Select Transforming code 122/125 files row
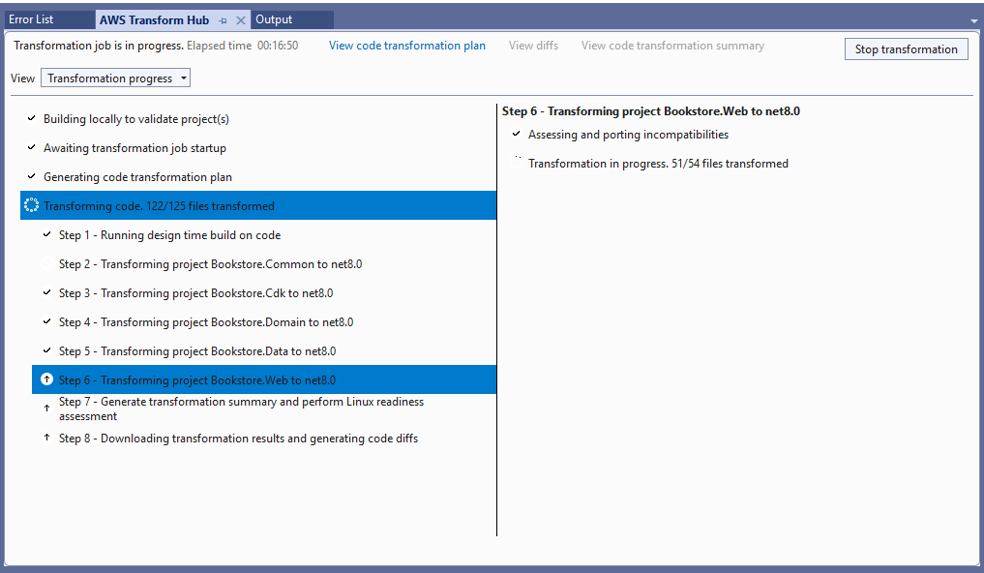Image resolution: width=984 pixels, height=573 pixels. pos(258,206)
